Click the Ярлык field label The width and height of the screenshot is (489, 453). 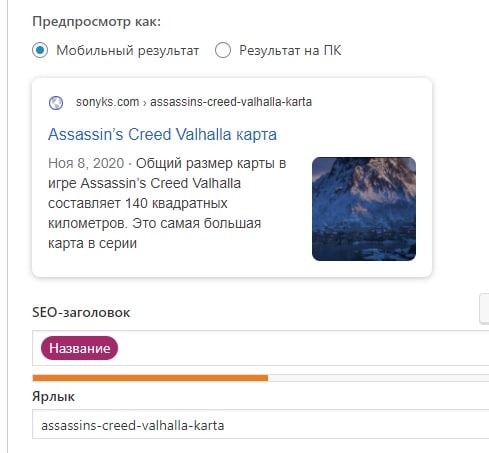click(x=53, y=397)
